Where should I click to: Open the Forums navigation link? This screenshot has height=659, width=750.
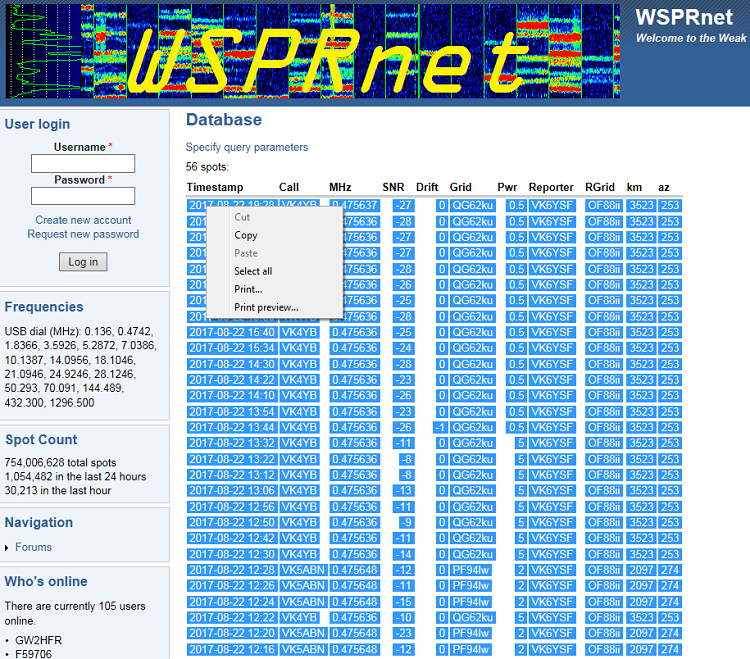point(33,547)
